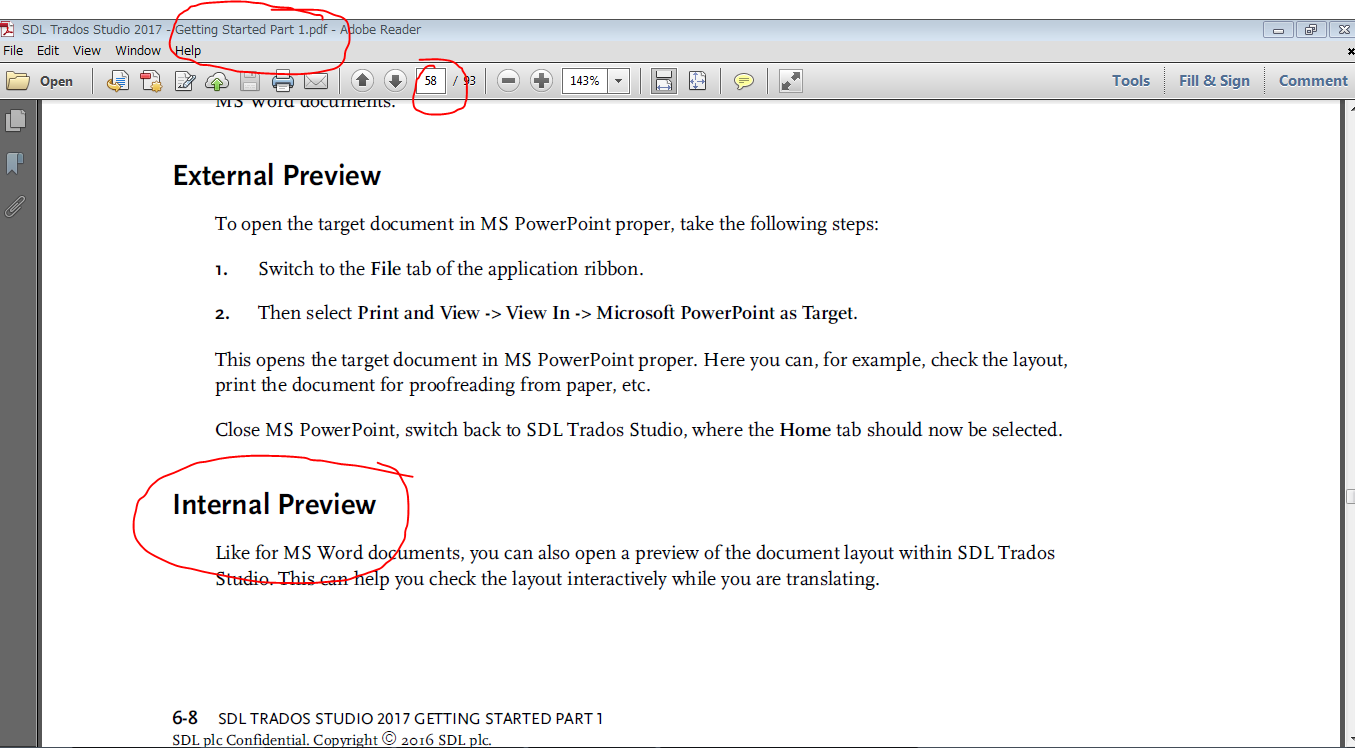Go to the previous page with up arrow
Viewport: 1355px width, 748px height.
tap(362, 81)
